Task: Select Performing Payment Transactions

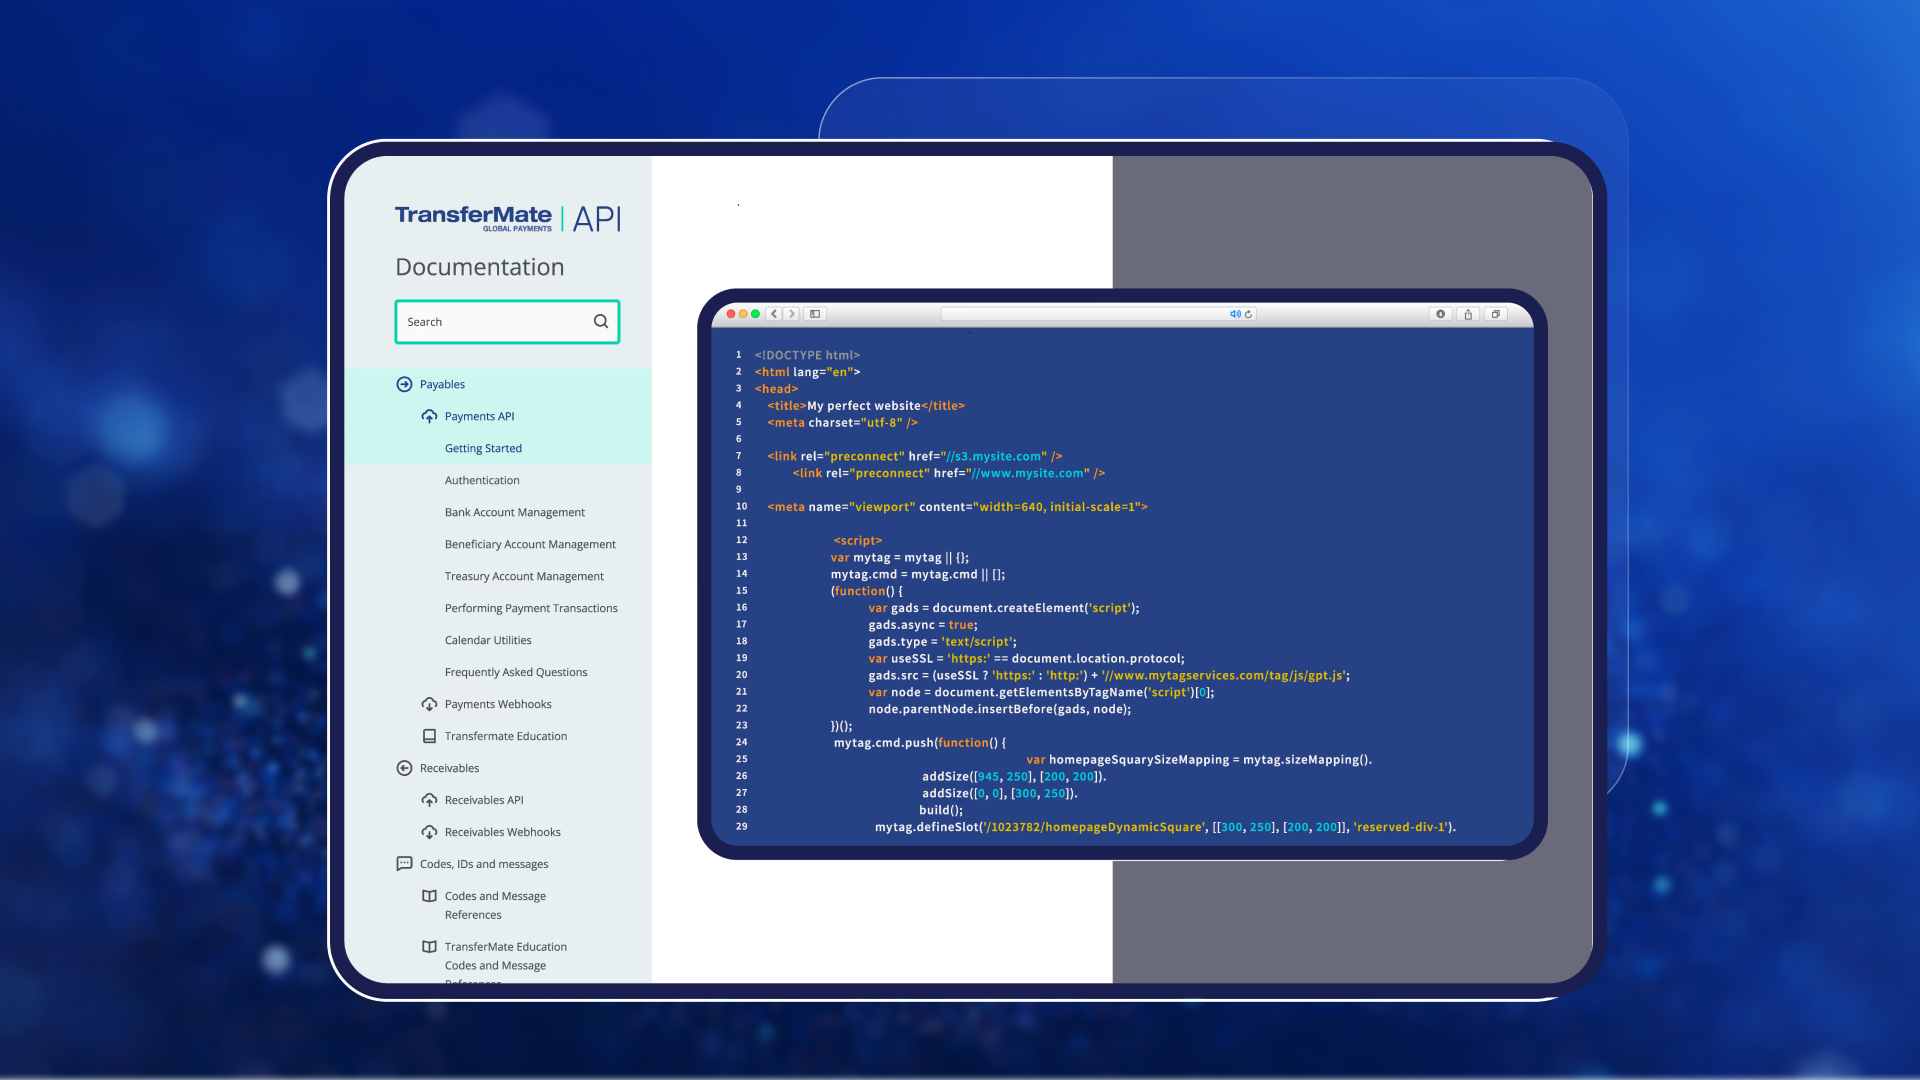Action: pyautogui.click(x=531, y=608)
